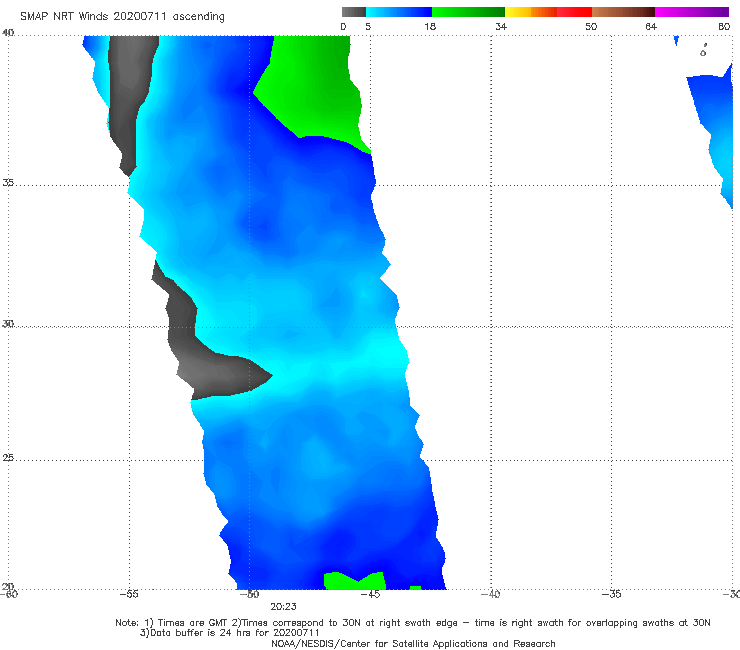Click the color bar label "18"
Image resolution: width=740 pixels, height=650 pixels.
[x=430, y=27]
